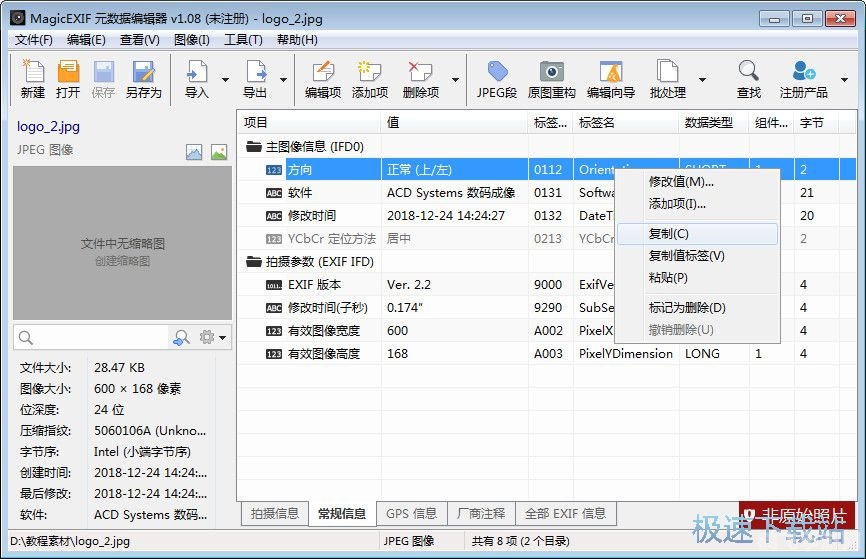Open the 导入 dropdown arrow
Viewport: 866px width, 559px height.
225,80
